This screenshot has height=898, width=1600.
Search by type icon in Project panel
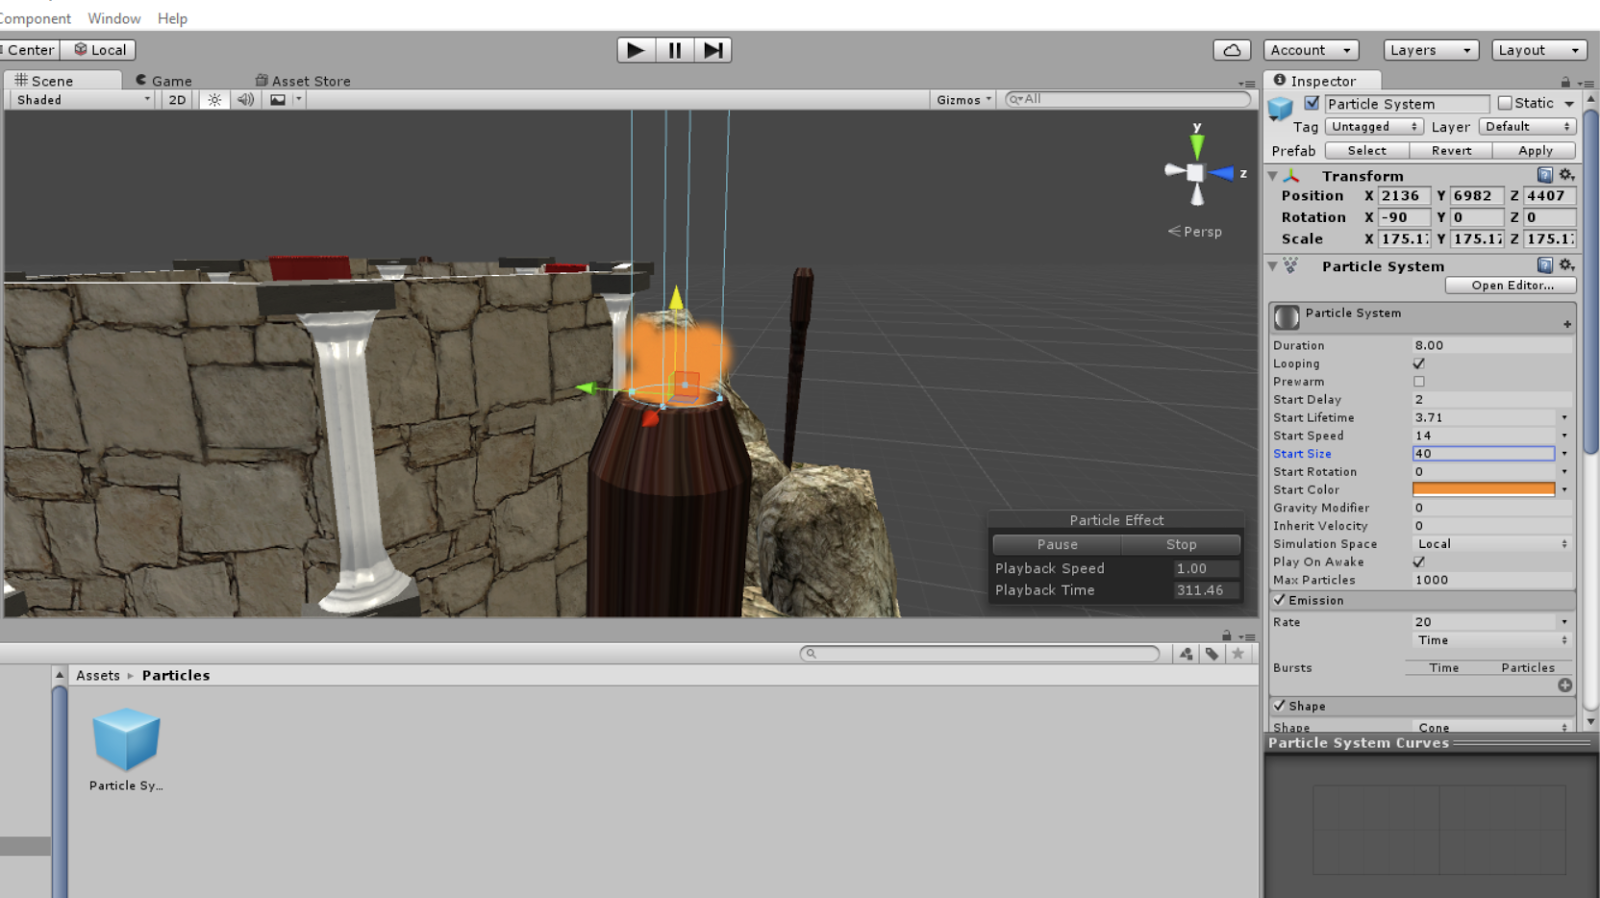pyautogui.click(x=1186, y=654)
